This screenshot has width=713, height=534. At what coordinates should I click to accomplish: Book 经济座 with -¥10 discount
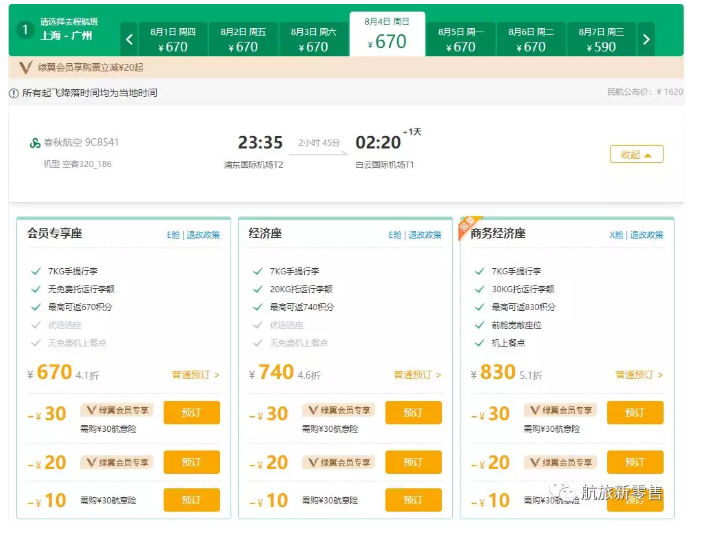coord(413,500)
